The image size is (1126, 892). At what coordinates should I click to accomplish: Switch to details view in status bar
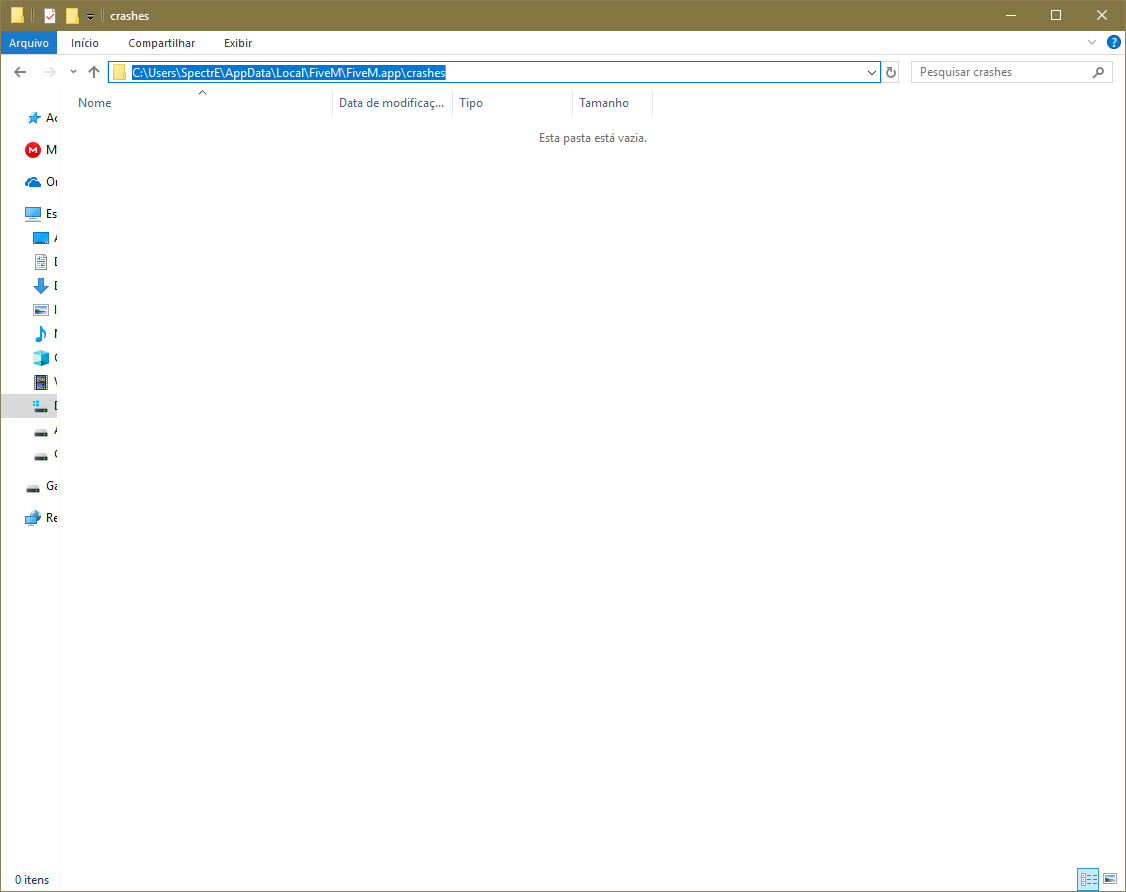coord(1089,878)
